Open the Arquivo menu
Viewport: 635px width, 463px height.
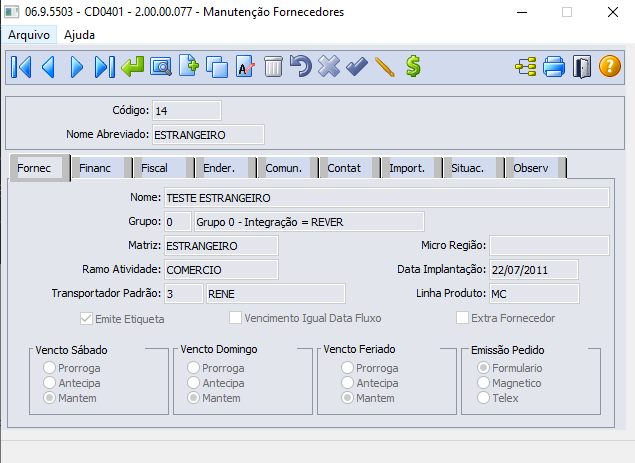tap(29, 35)
